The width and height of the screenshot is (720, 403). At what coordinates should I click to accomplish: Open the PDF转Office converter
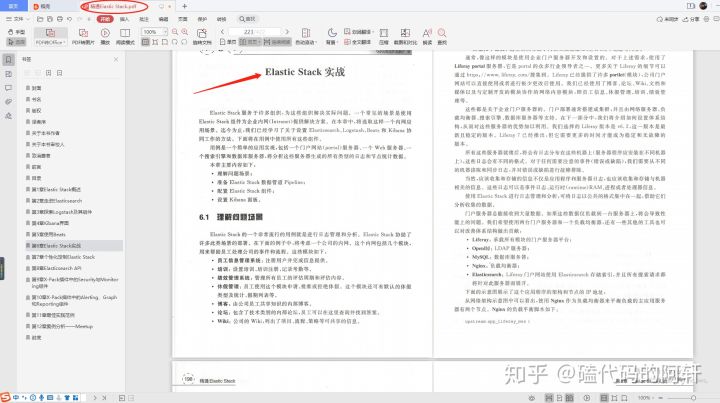(x=51, y=36)
